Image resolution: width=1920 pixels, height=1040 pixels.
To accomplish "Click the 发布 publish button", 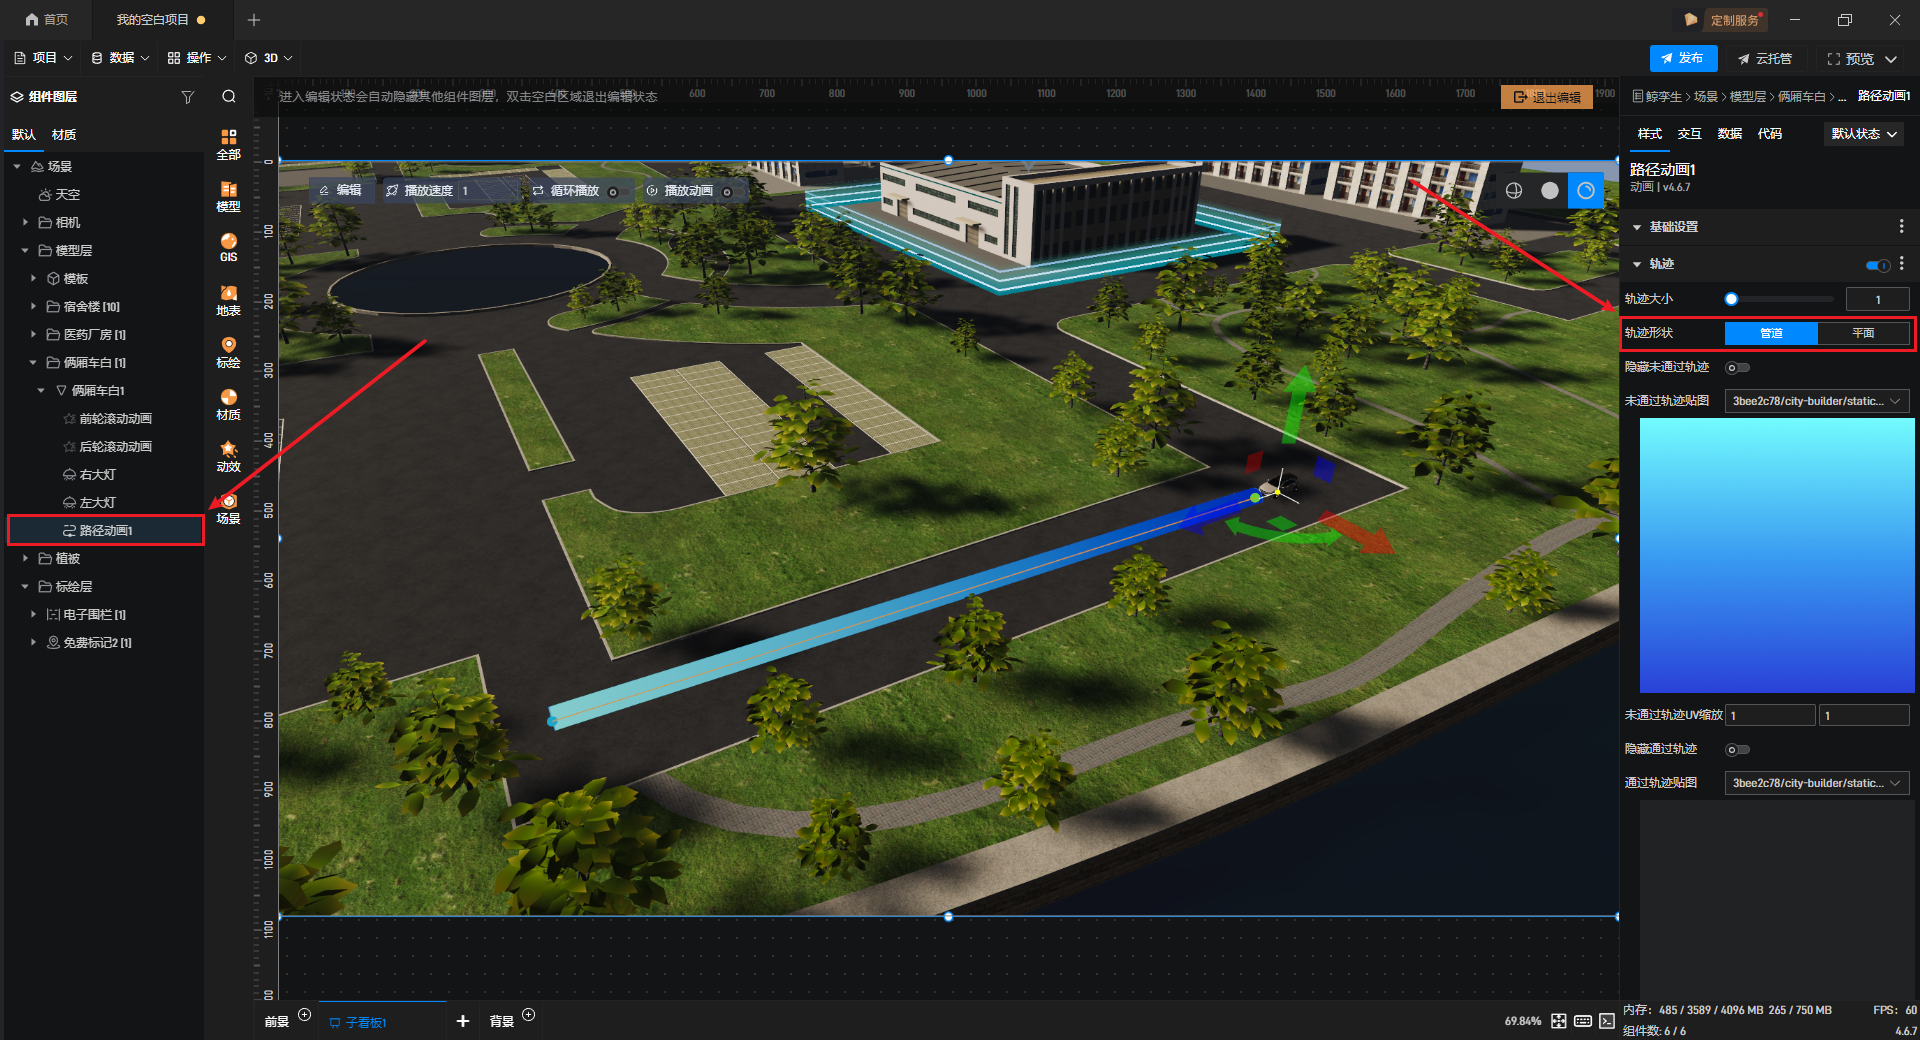I will click(1683, 58).
